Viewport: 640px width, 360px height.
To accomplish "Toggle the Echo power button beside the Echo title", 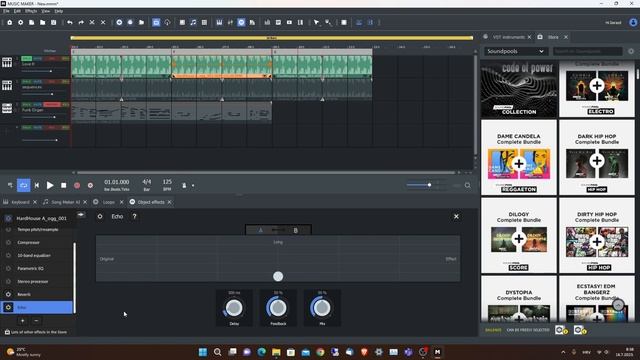I will point(100,216).
